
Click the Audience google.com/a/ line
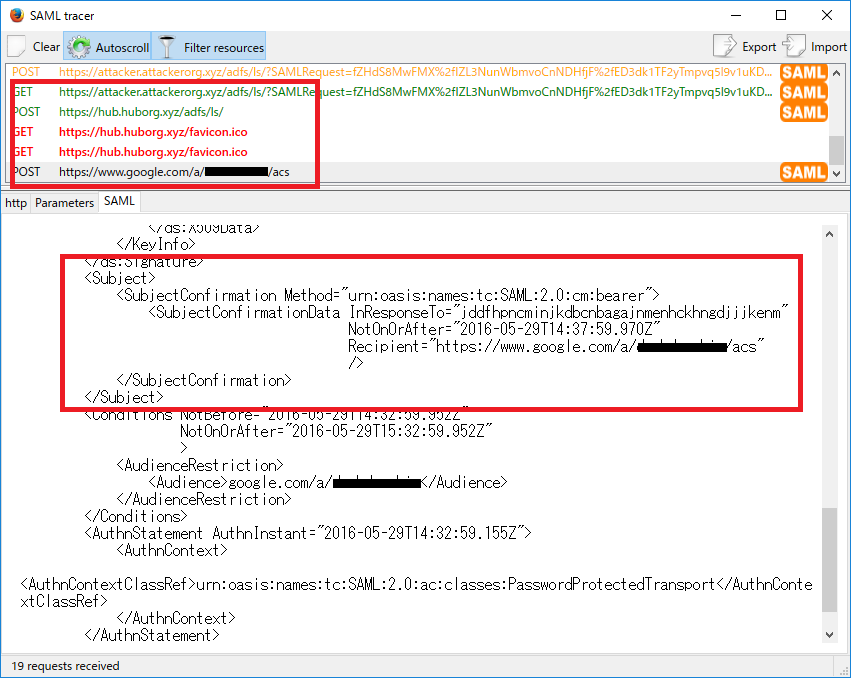pos(328,482)
